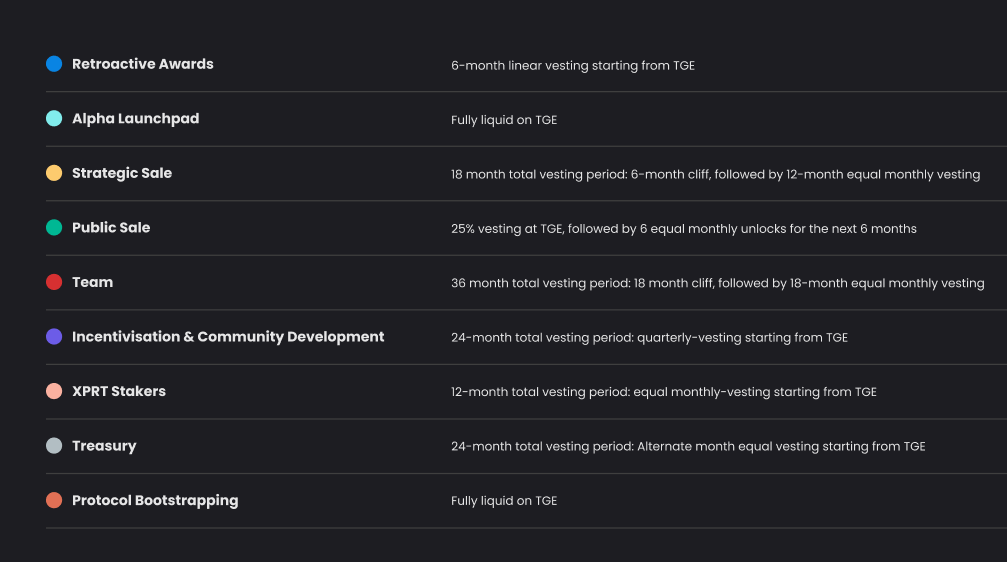
Task: Click the Team 36 month vesting description
Action: coord(717,283)
